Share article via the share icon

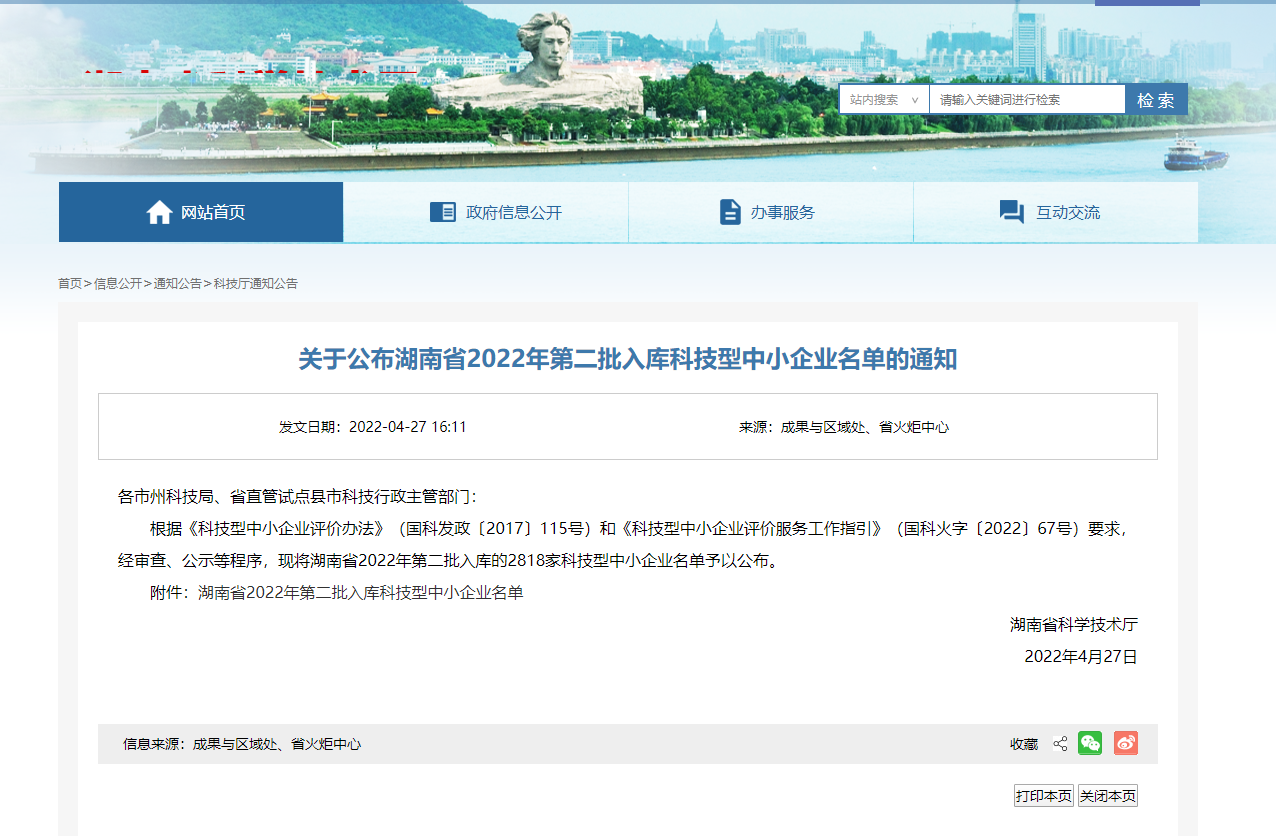tap(1060, 744)
